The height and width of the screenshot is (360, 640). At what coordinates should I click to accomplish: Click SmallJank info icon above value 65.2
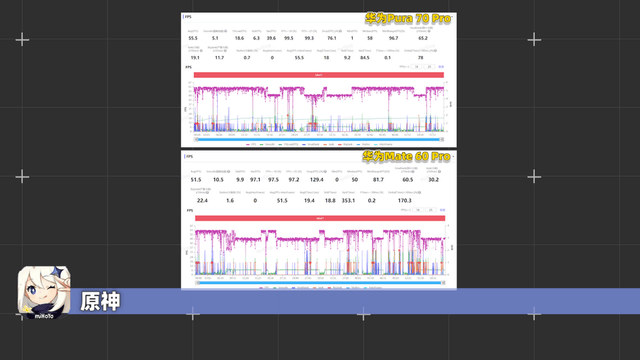tap(429, 31)
